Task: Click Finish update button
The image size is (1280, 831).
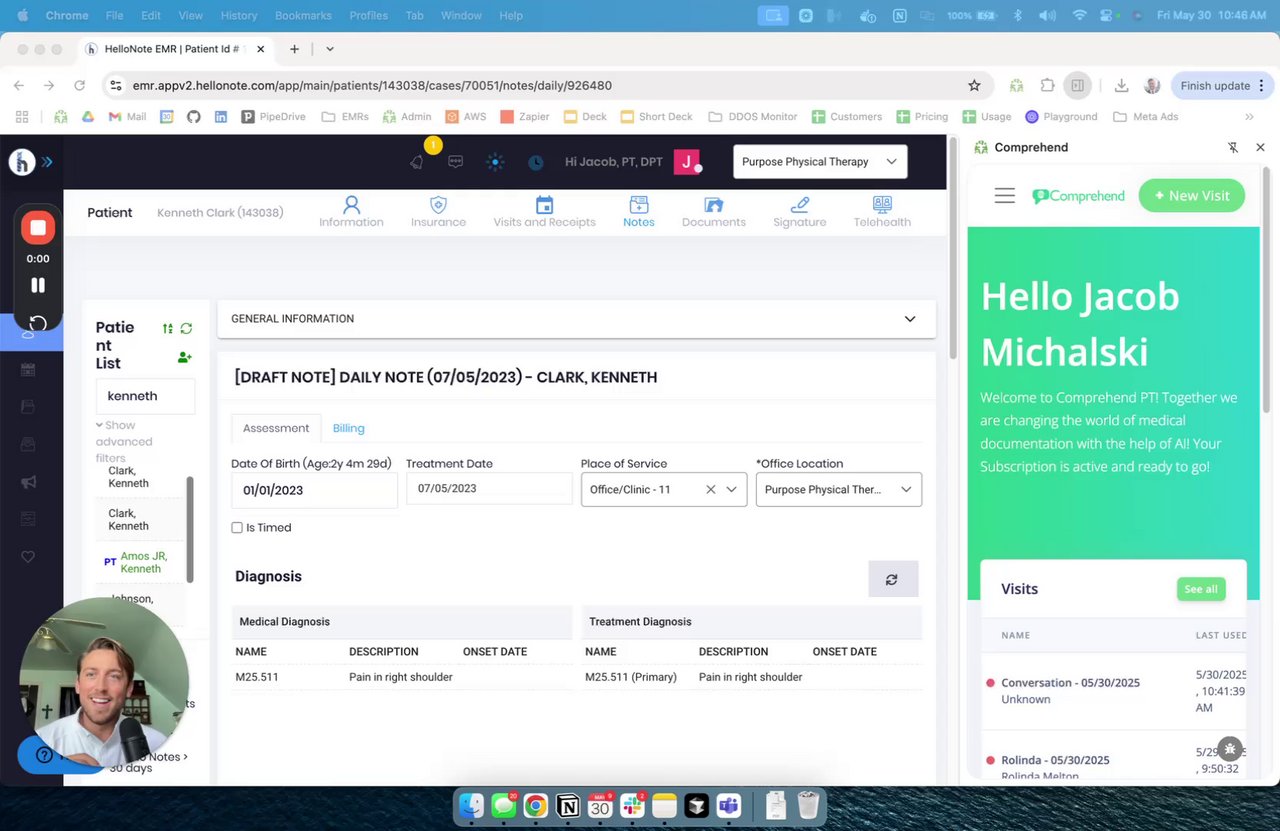Action: tap(1214, 86)
